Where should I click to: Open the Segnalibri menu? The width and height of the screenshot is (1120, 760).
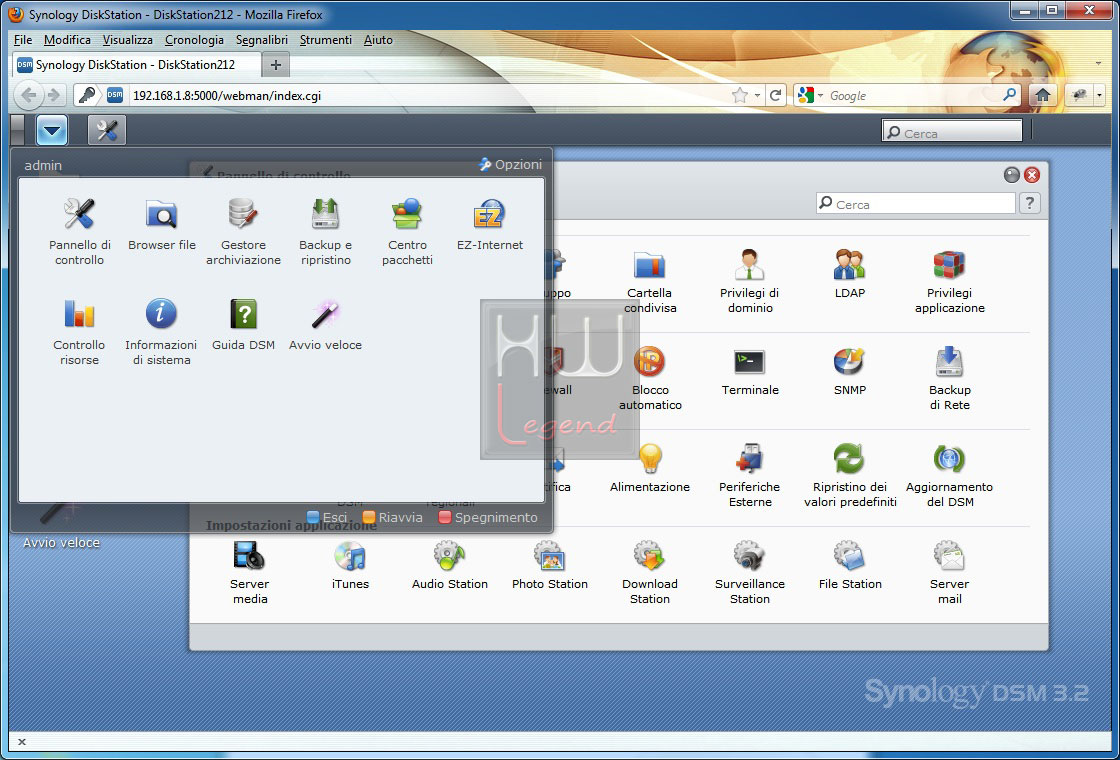(x=261, y=40)
